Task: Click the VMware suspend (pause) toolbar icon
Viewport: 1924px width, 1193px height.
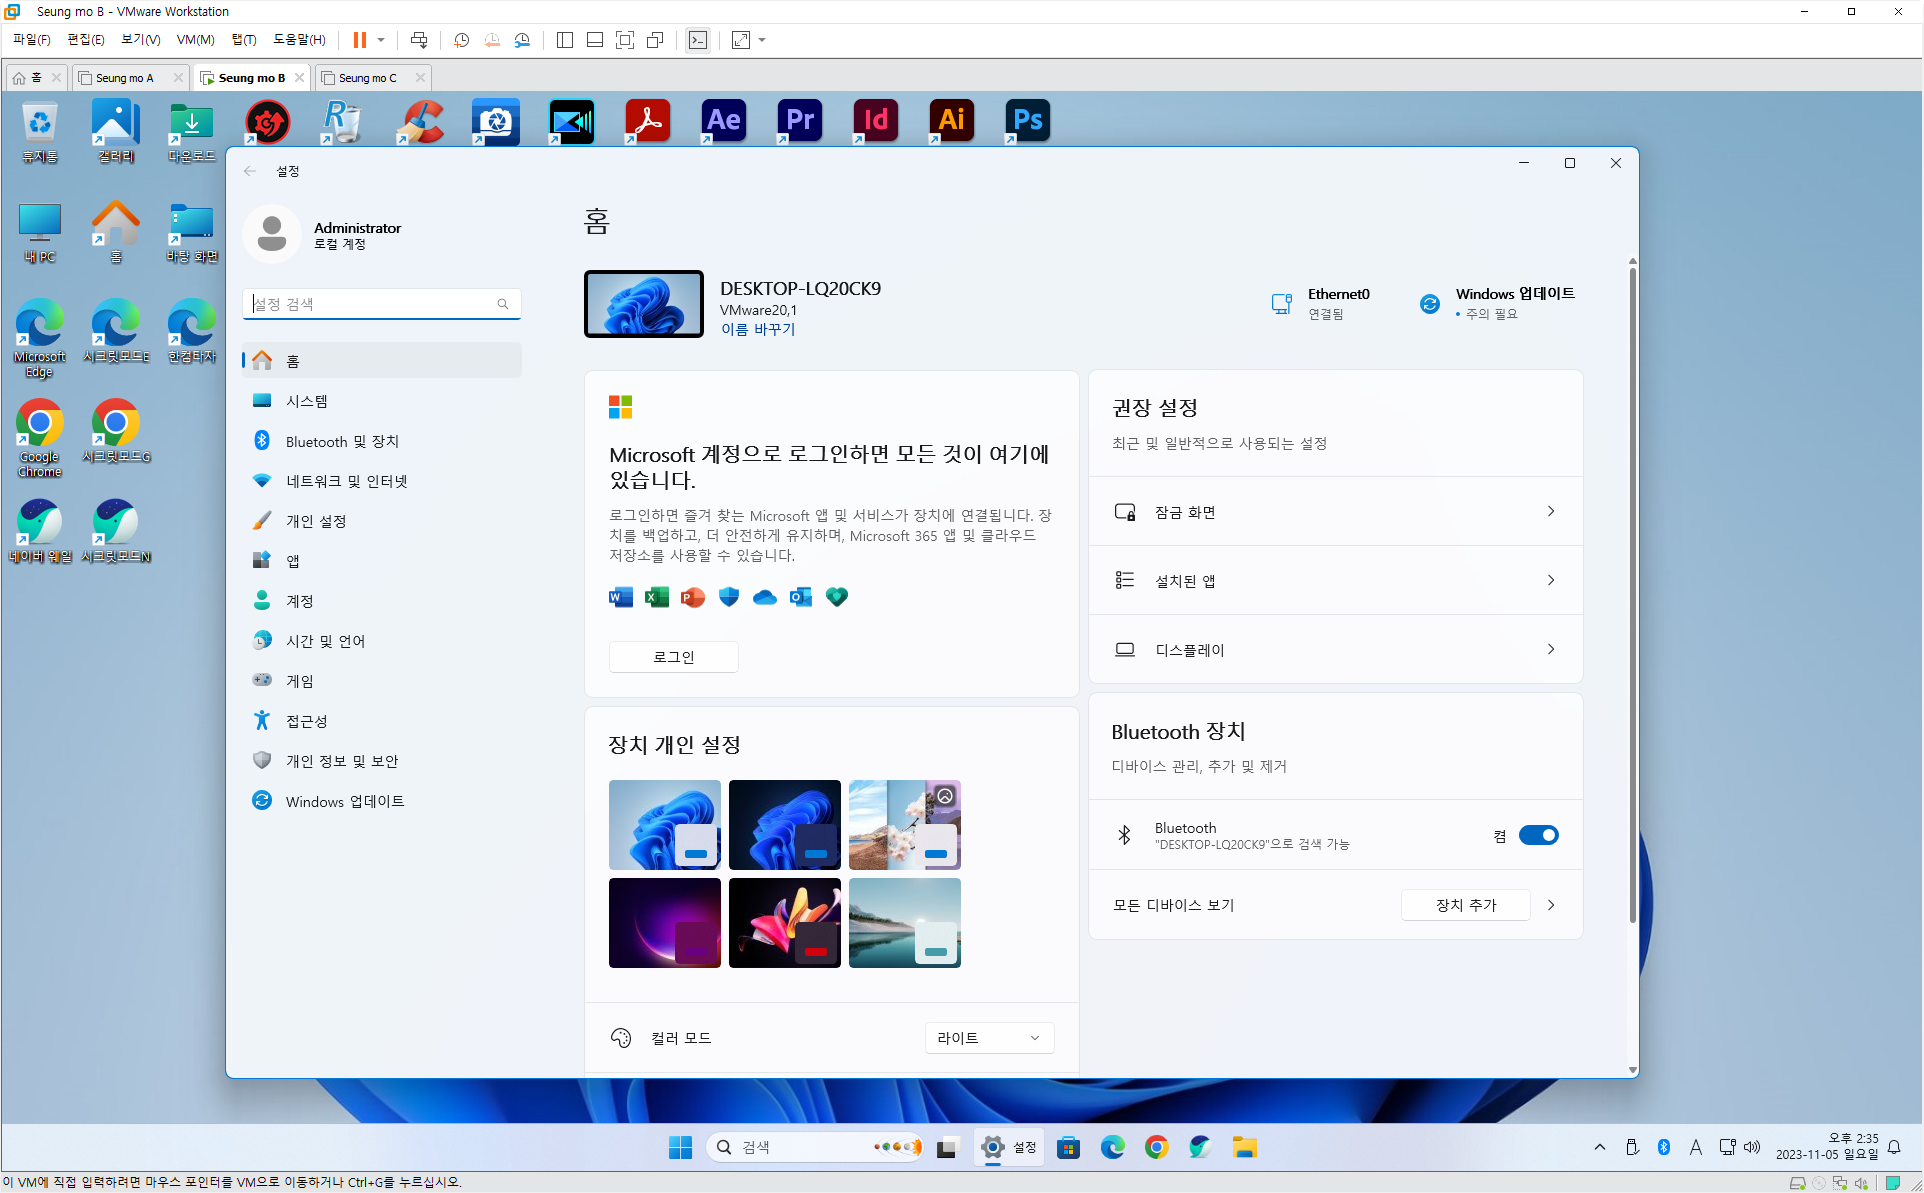Action: tap(360, 40)
